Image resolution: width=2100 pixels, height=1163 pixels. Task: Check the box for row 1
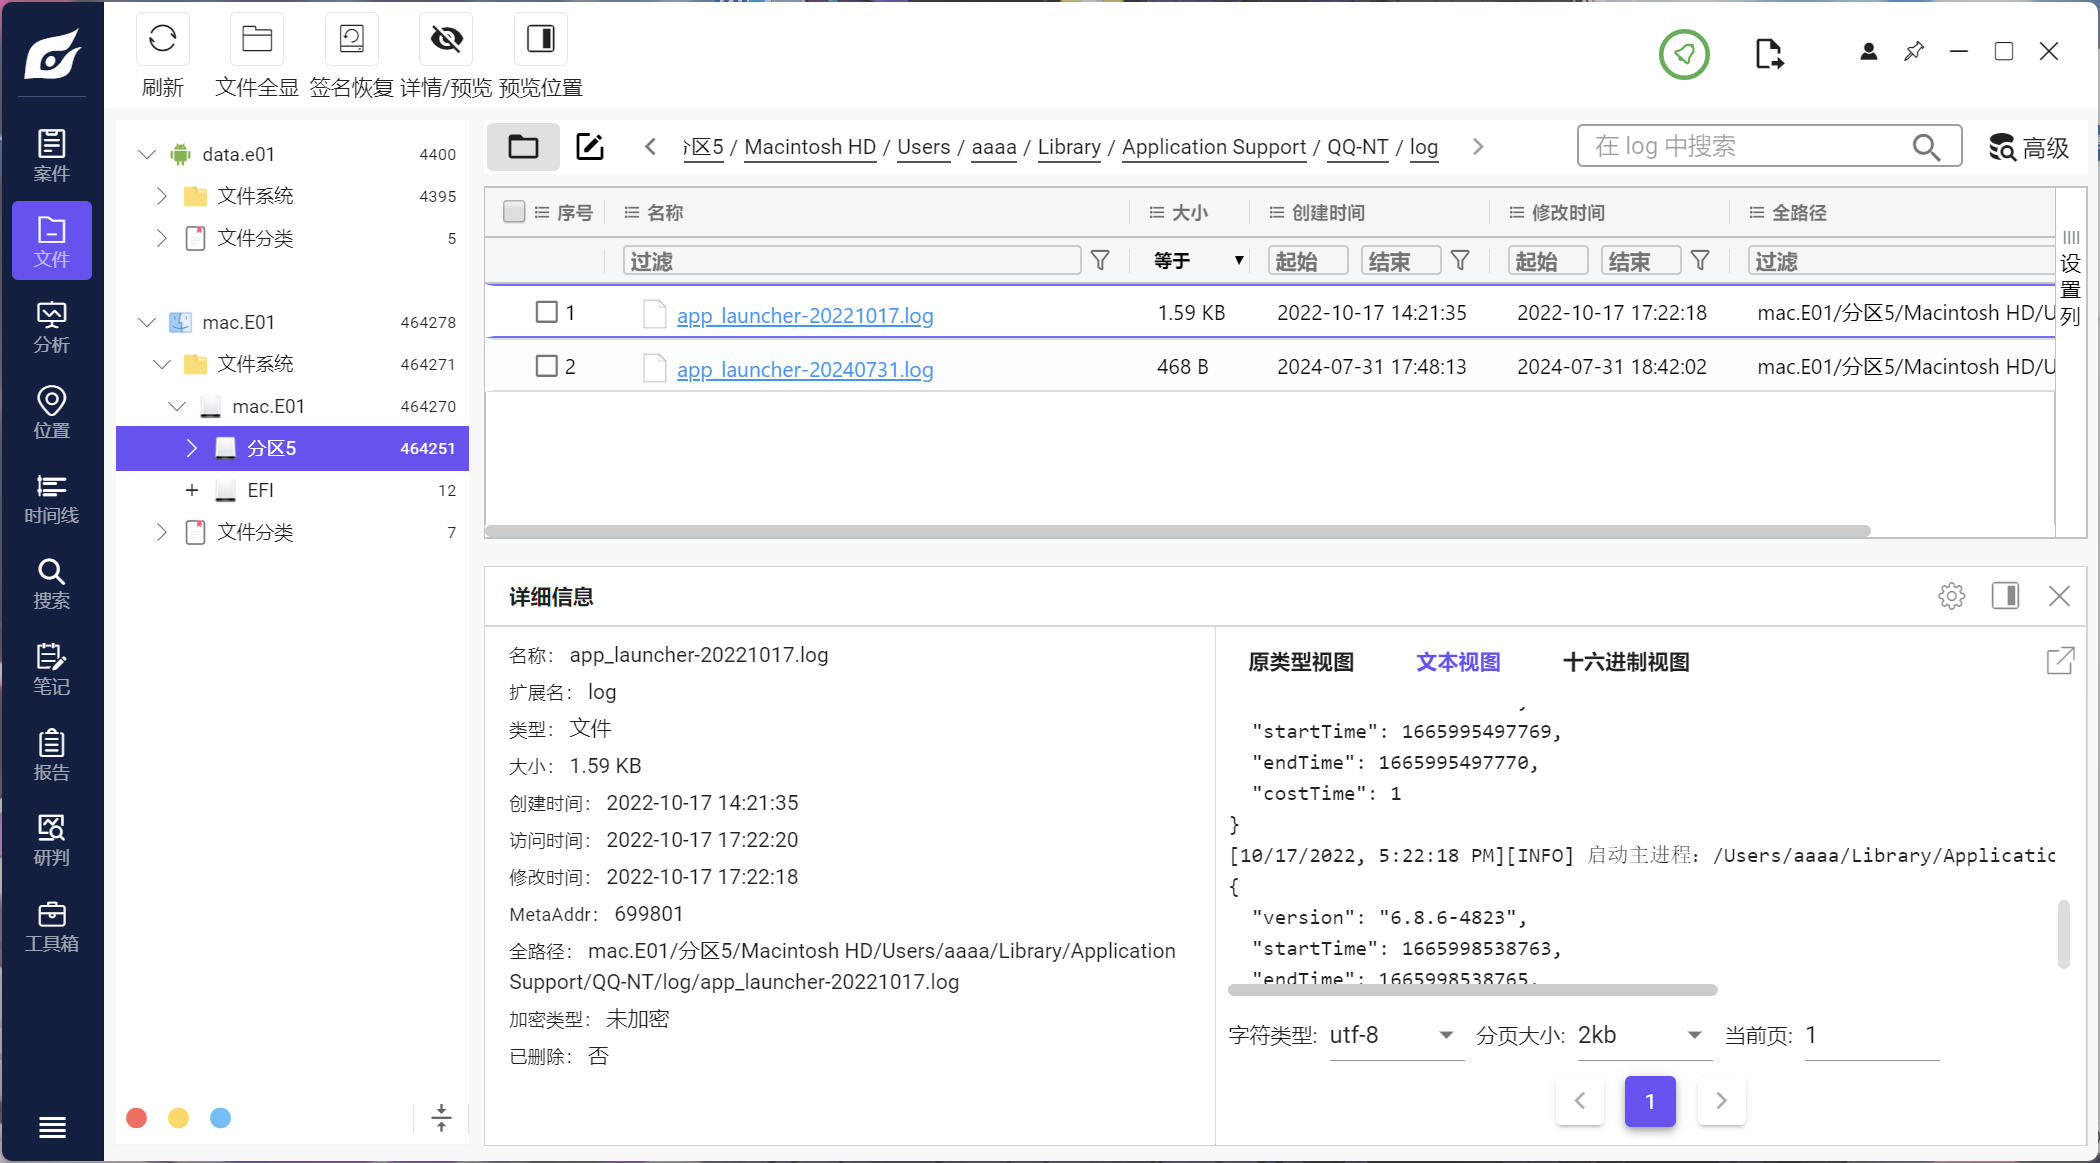[547, 312]
